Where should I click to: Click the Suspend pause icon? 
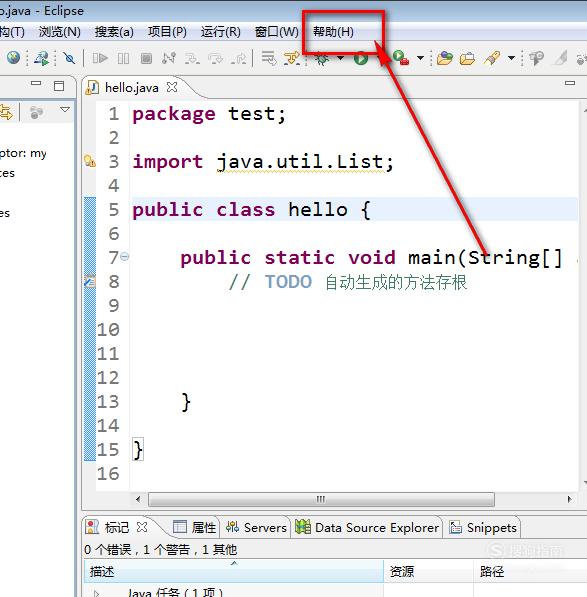(x=123, y=58)
